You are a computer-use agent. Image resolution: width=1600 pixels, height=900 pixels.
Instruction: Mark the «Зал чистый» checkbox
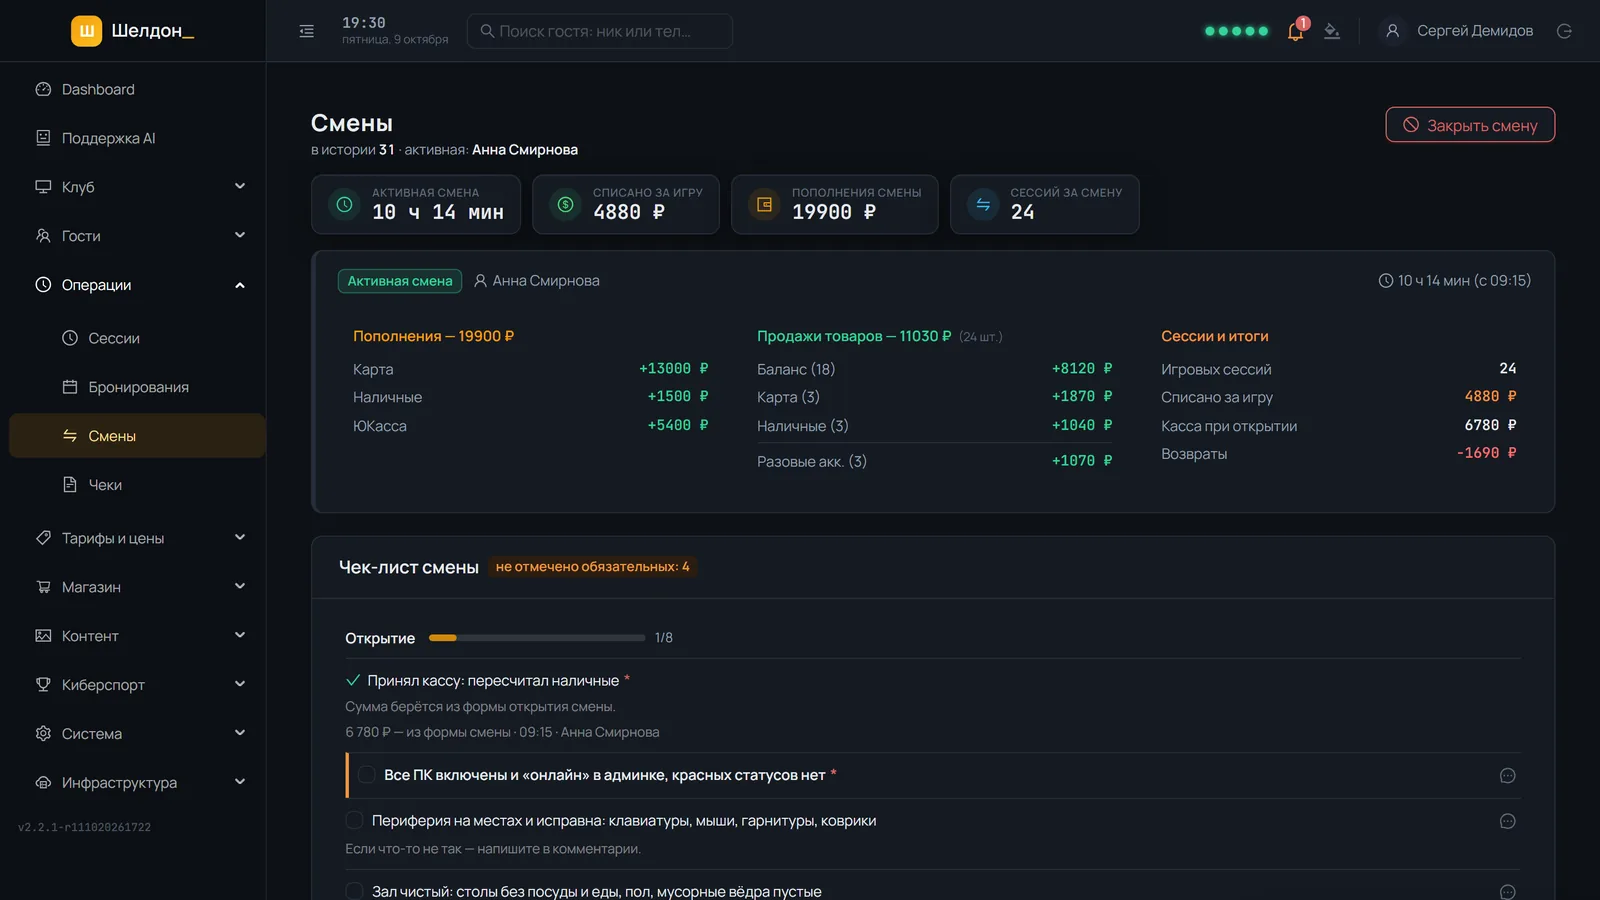pos(354,891)
